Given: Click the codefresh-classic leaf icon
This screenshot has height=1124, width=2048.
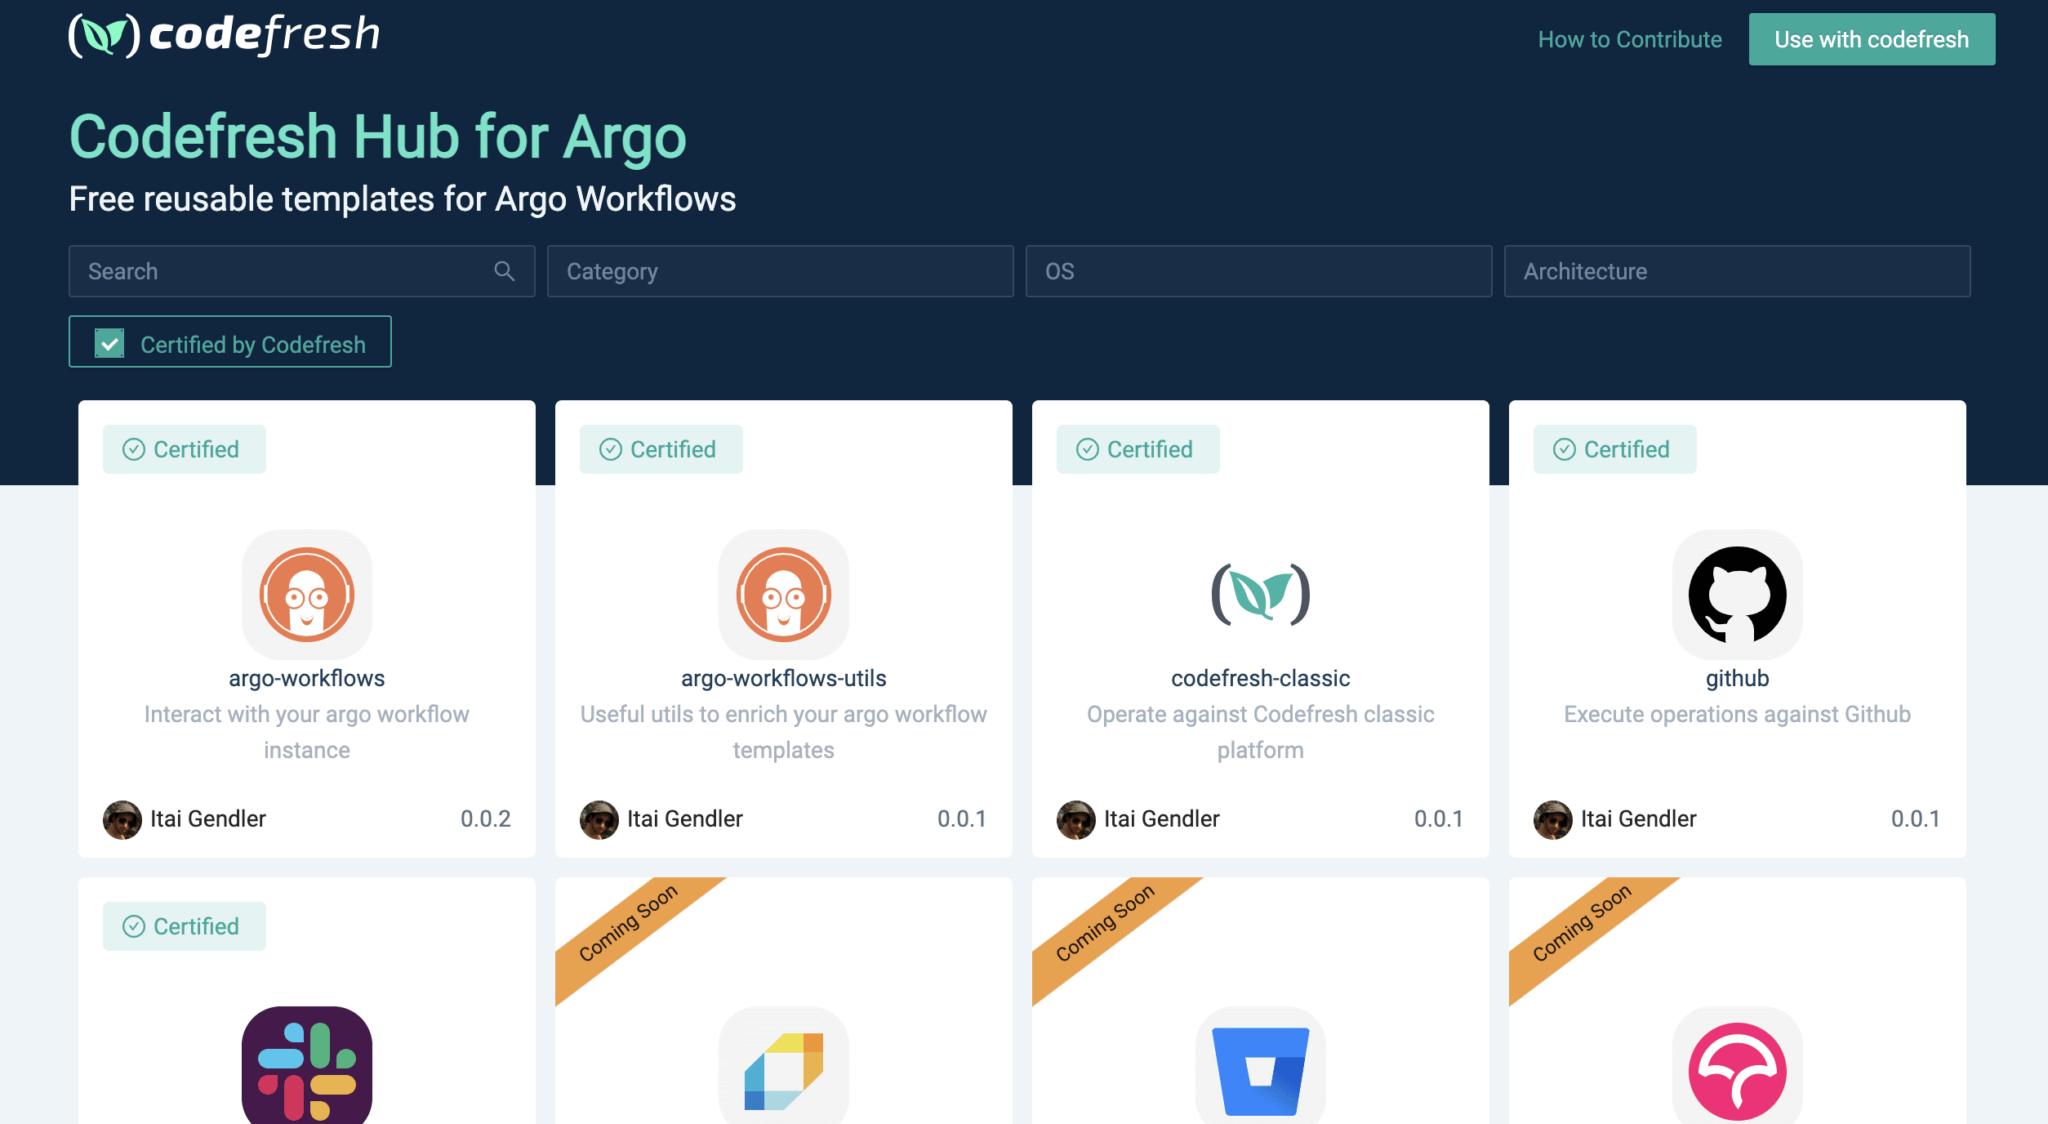Looking at the screenshot, I should pyautogui.click(x=1259, y=595).
